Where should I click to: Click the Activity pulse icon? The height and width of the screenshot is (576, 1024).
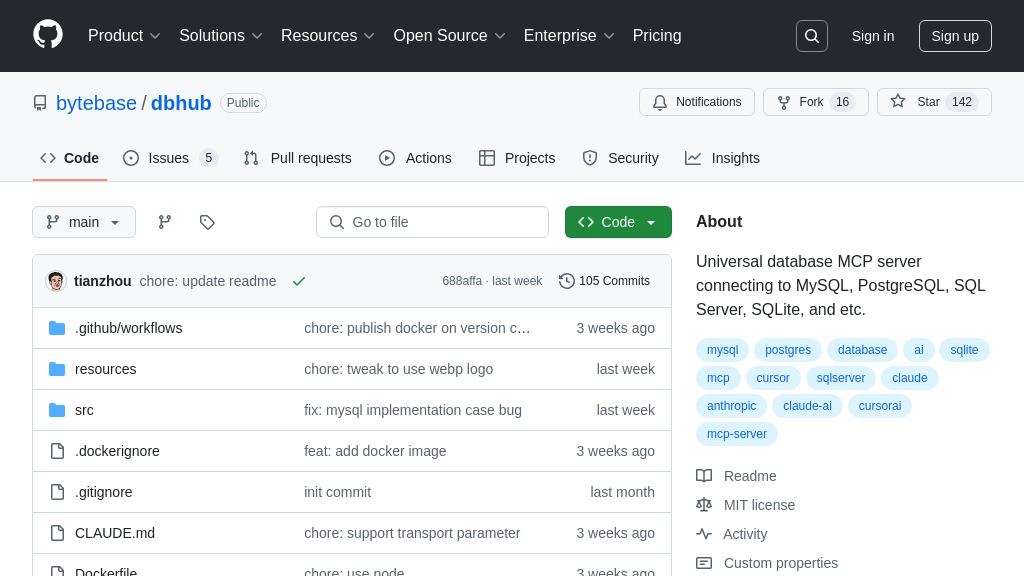(704, 534)
